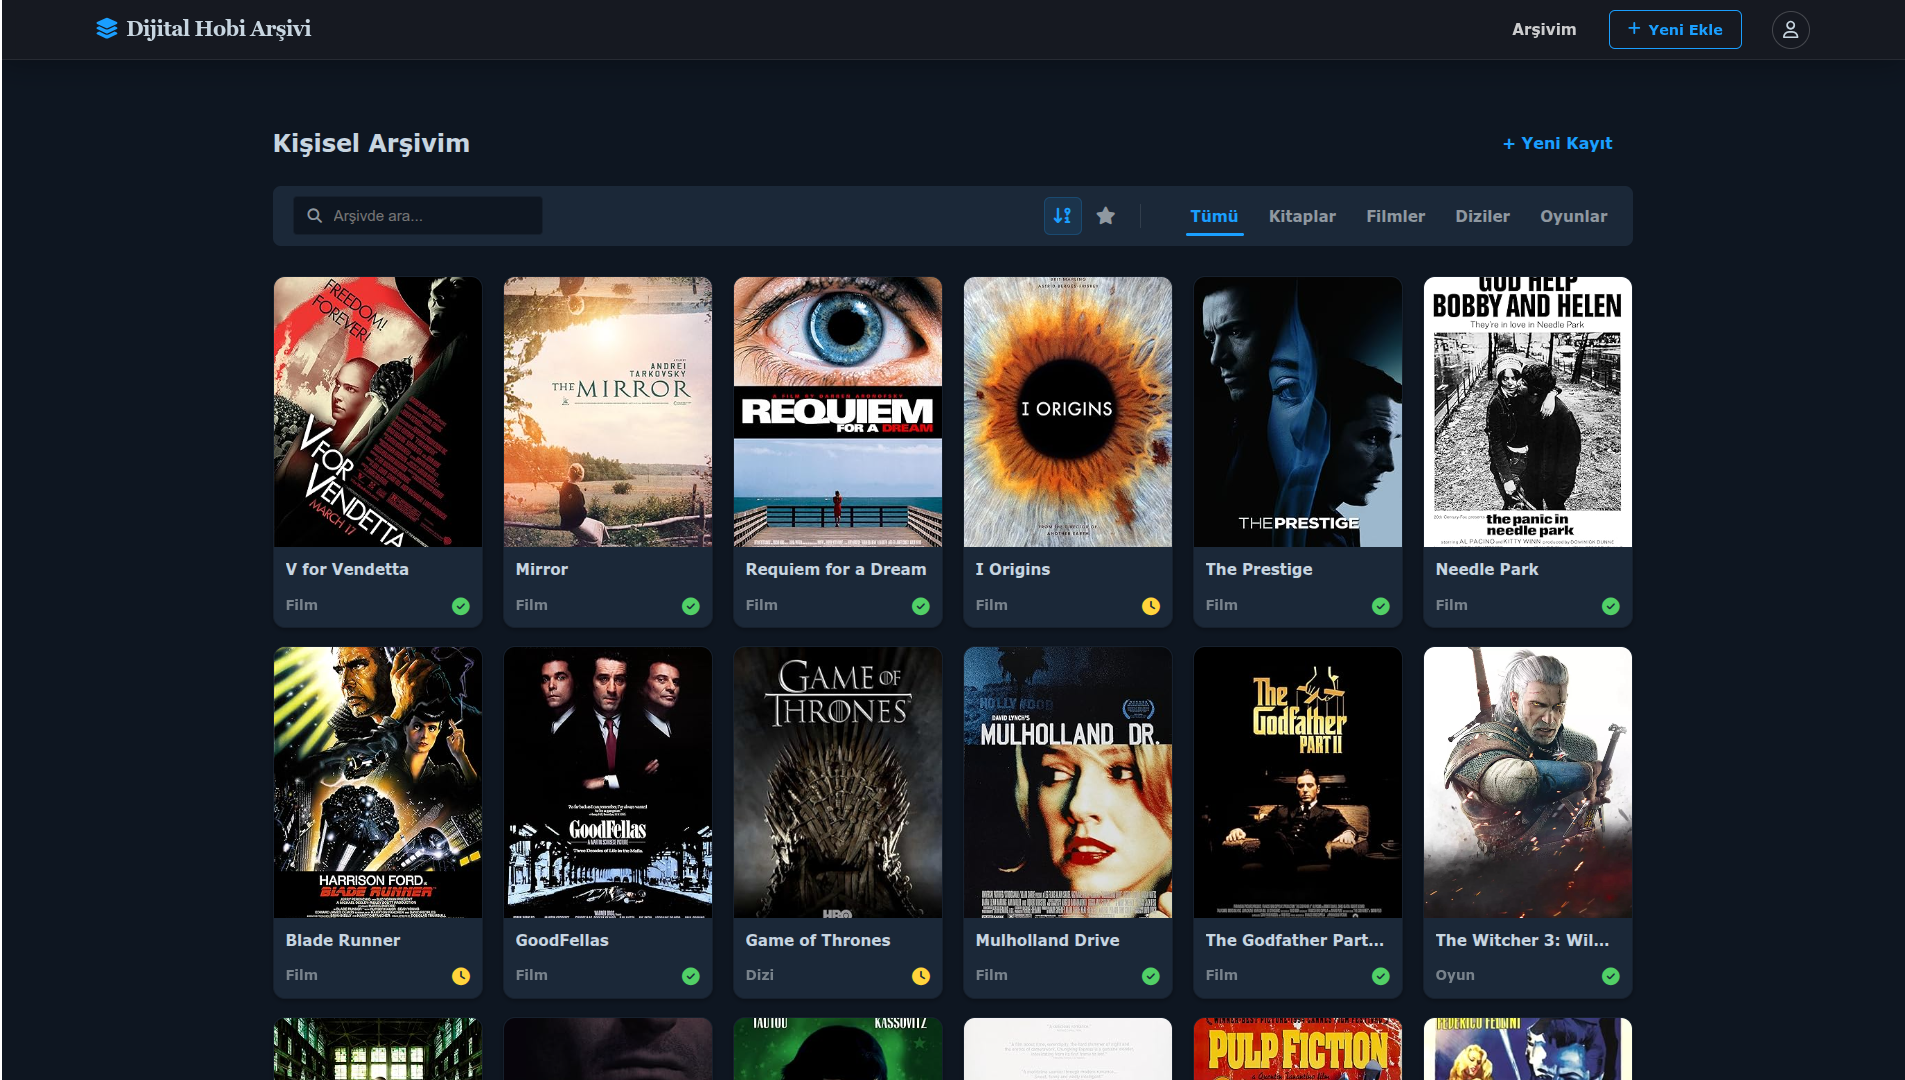The width and height of the screenshot is (1905, 1080).
Task: Click the sort order arrows icon
Action: click(1062, 216)
